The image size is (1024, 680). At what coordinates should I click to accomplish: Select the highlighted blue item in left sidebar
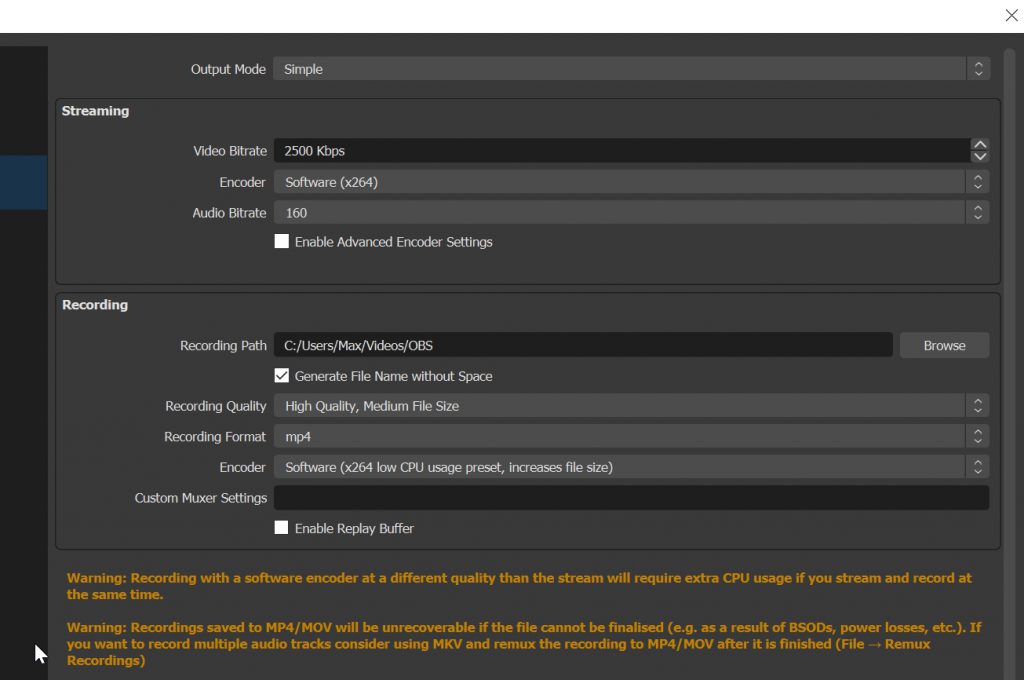point(23,182)
